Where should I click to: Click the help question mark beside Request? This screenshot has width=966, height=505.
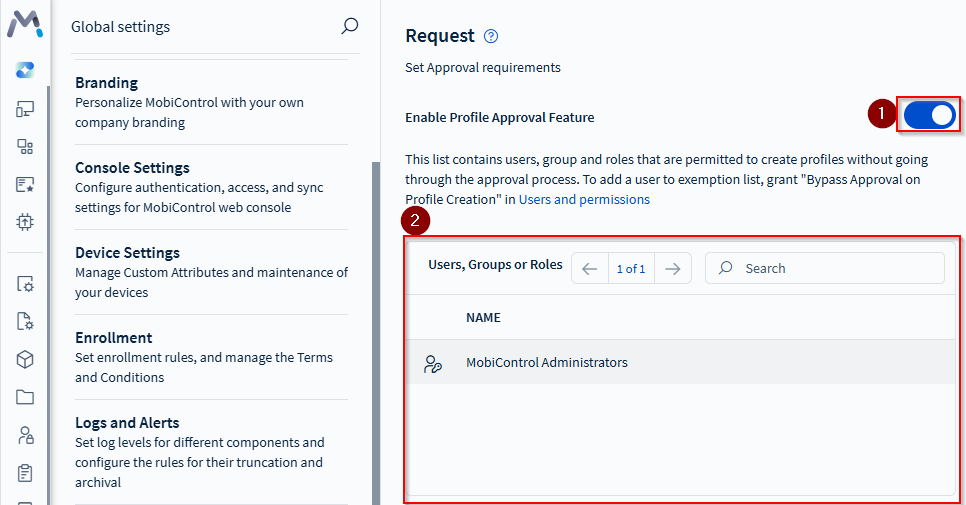pos(491,36)
